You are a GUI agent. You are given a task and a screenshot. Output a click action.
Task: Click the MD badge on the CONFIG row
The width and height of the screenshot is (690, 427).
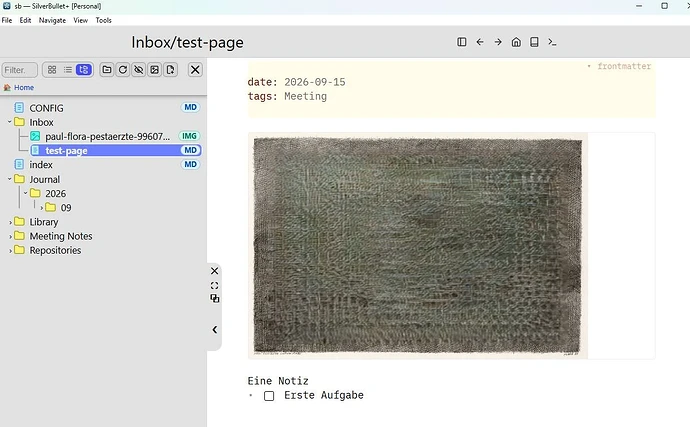(x=190, y=107)
